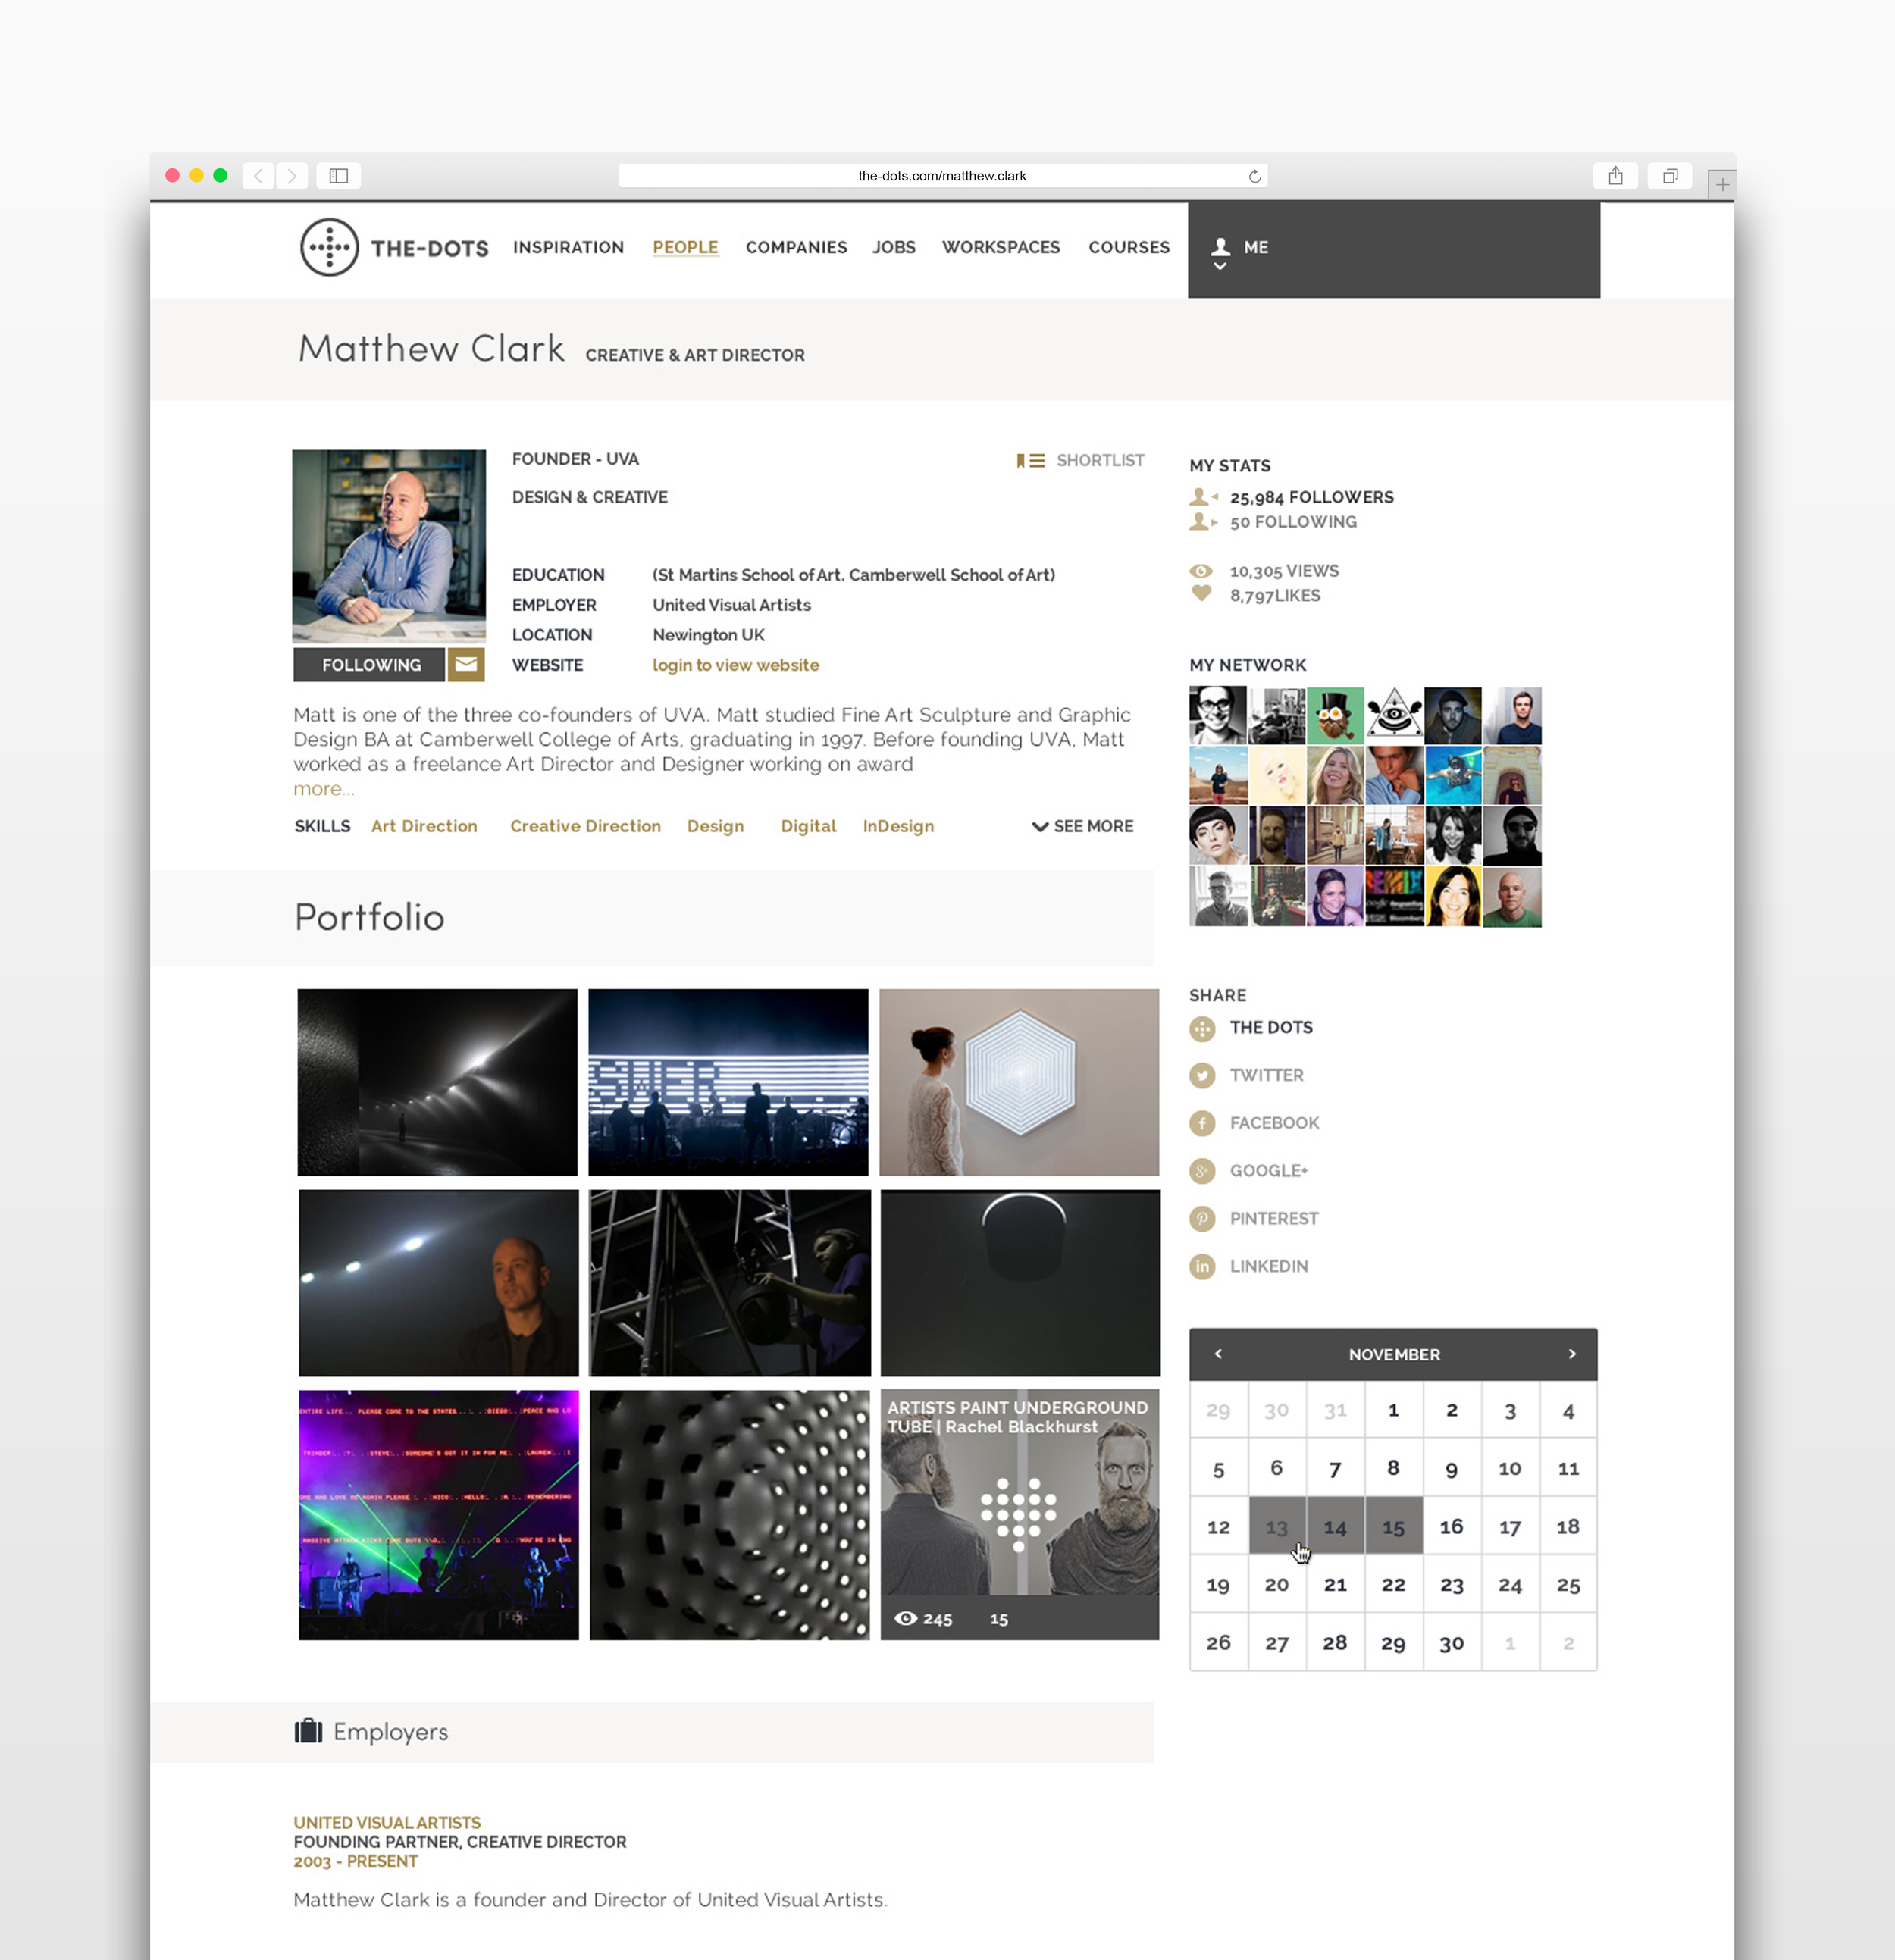The height and width of the screenshot is (1960, 1895).
Task: Click the 50 Following stat
Action: tap(1293, 522)
